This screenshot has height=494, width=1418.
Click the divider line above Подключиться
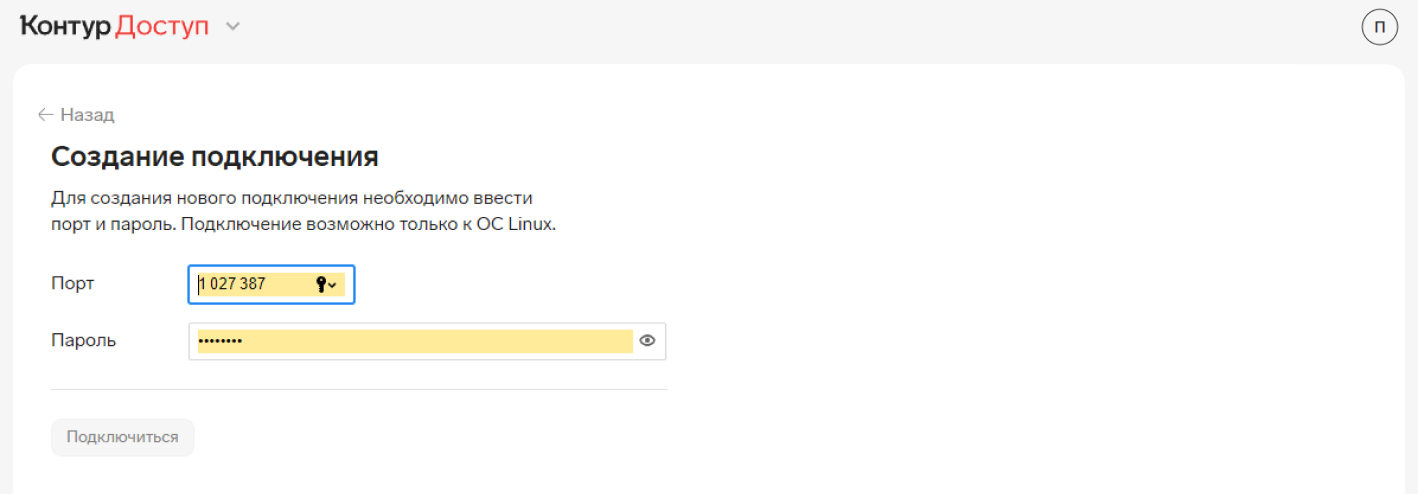click(x=359, y=389)
